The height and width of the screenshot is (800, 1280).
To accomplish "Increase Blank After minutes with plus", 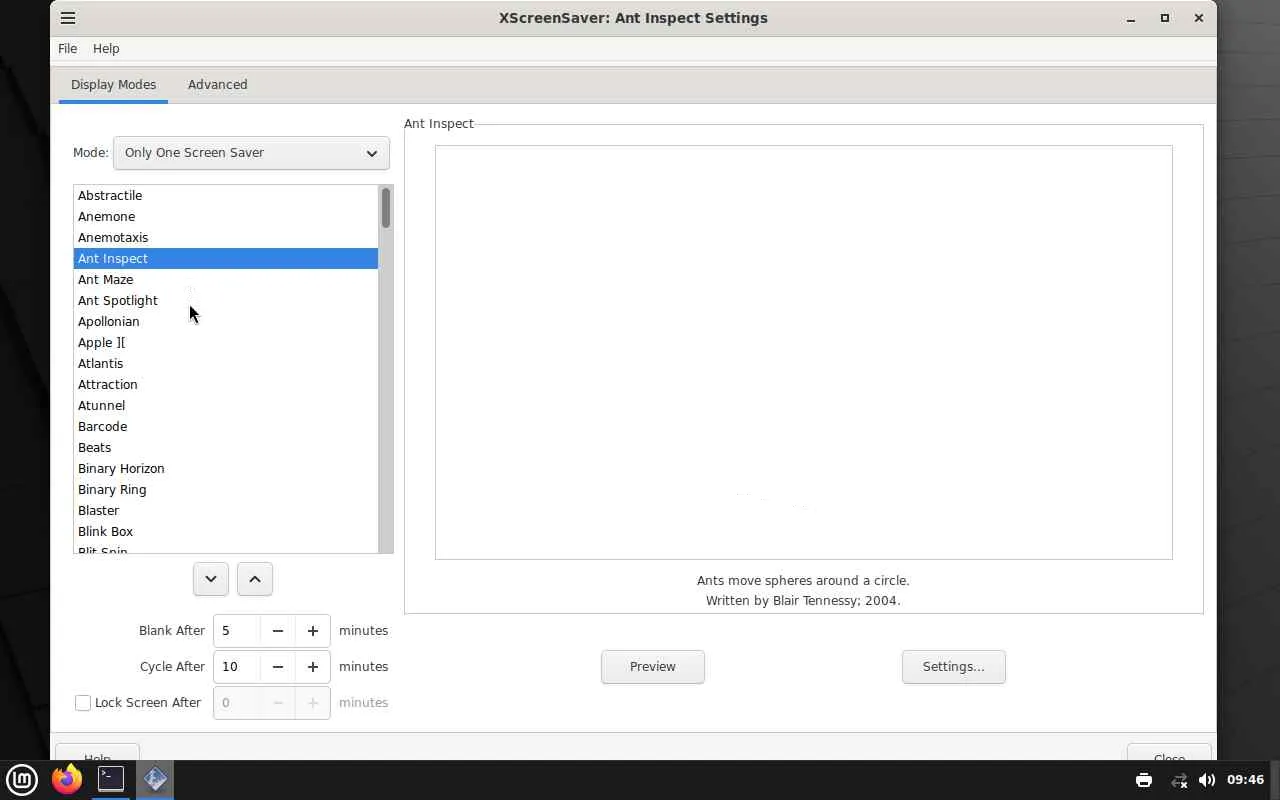I will tap(313, 631).
